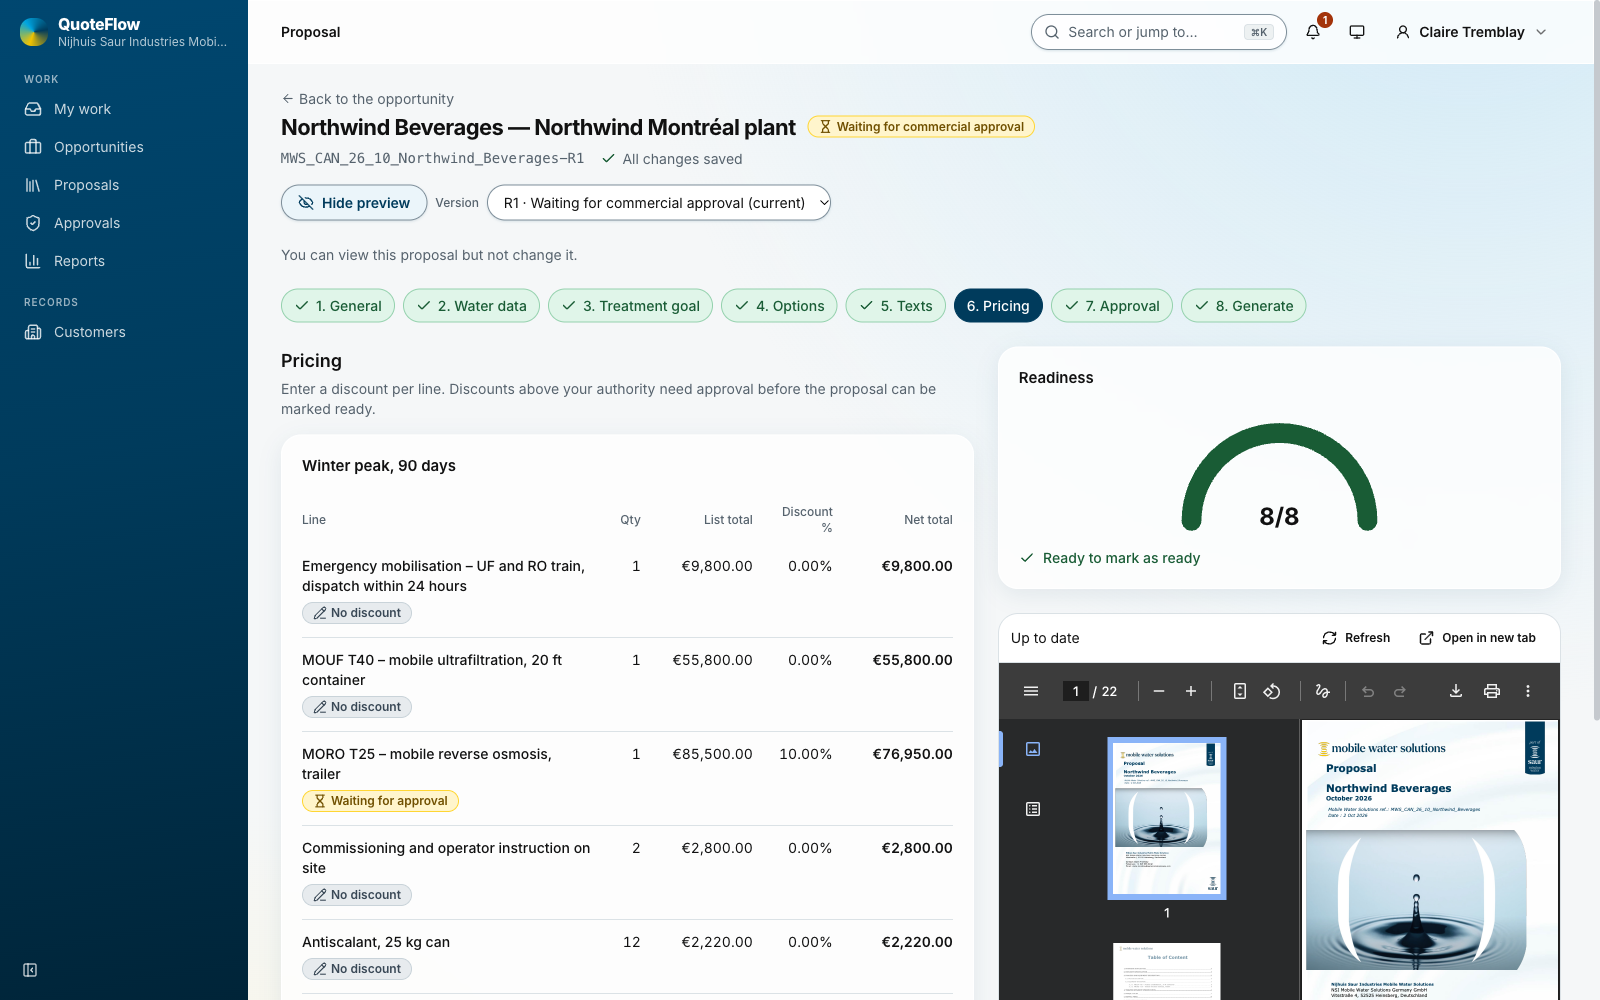Open Opportunities in sidebar

[x=124, y=147]
